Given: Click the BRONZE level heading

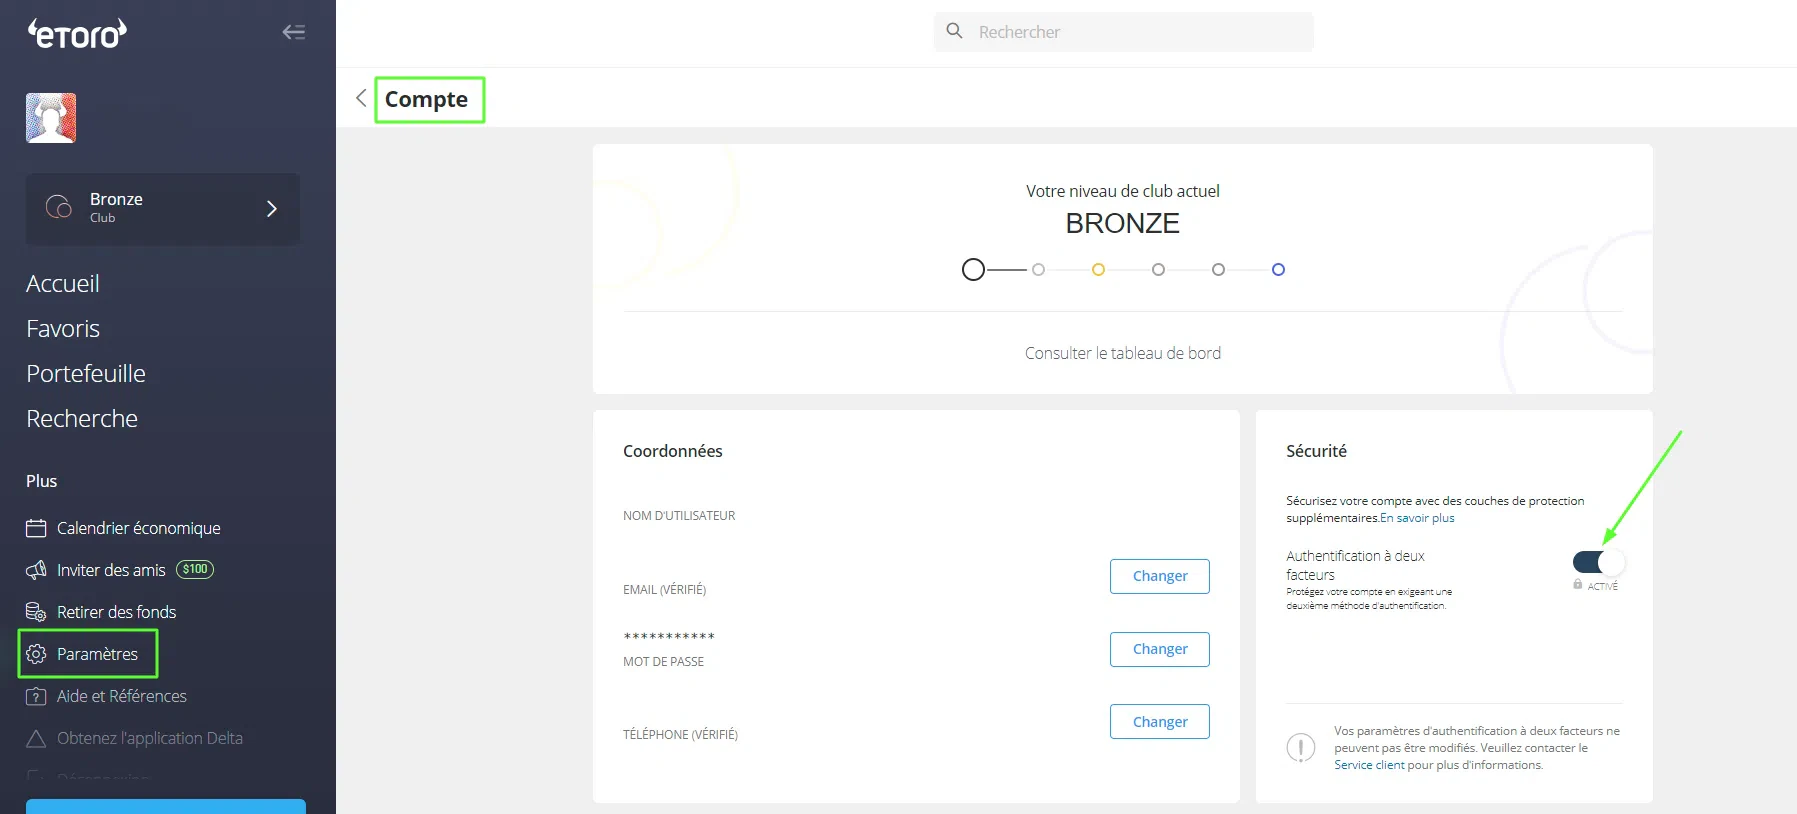Looking at the screenshot, I should tap(1123, 224).
